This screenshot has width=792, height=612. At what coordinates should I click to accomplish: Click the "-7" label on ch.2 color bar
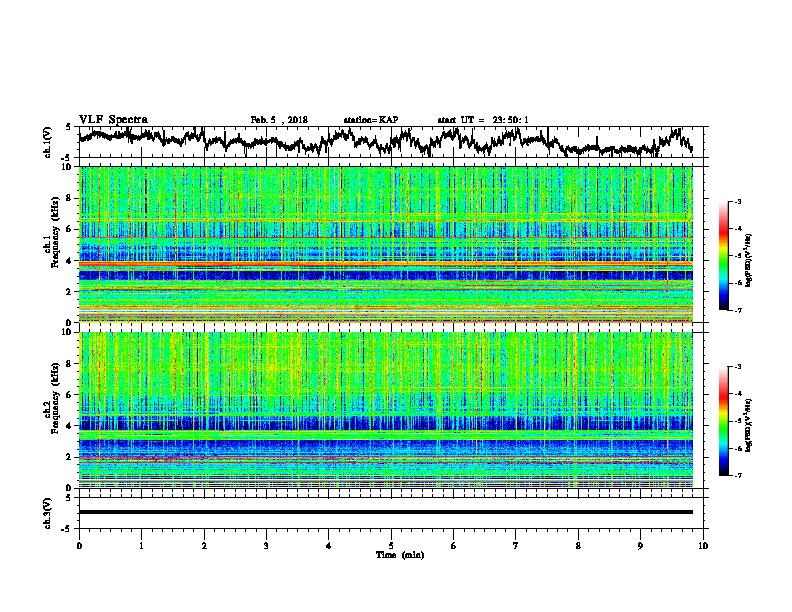[x=737, y=476]
